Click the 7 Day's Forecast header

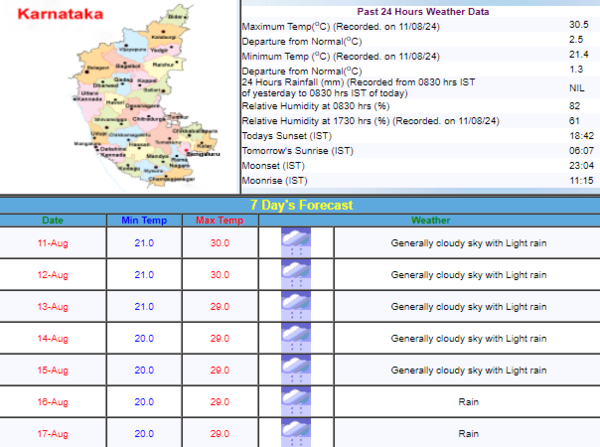pyautogui.click(x=300, y=205)
